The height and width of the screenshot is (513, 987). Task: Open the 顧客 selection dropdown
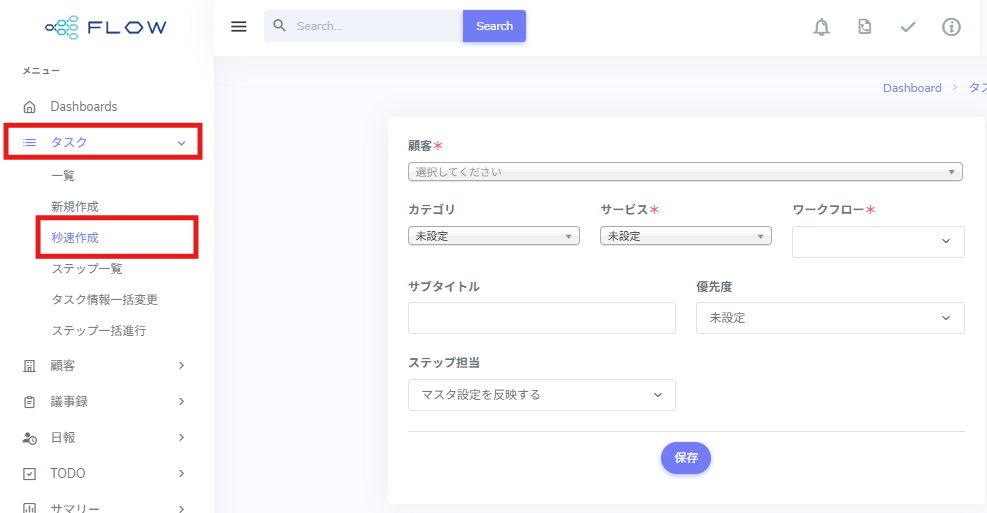coord(685,172)
